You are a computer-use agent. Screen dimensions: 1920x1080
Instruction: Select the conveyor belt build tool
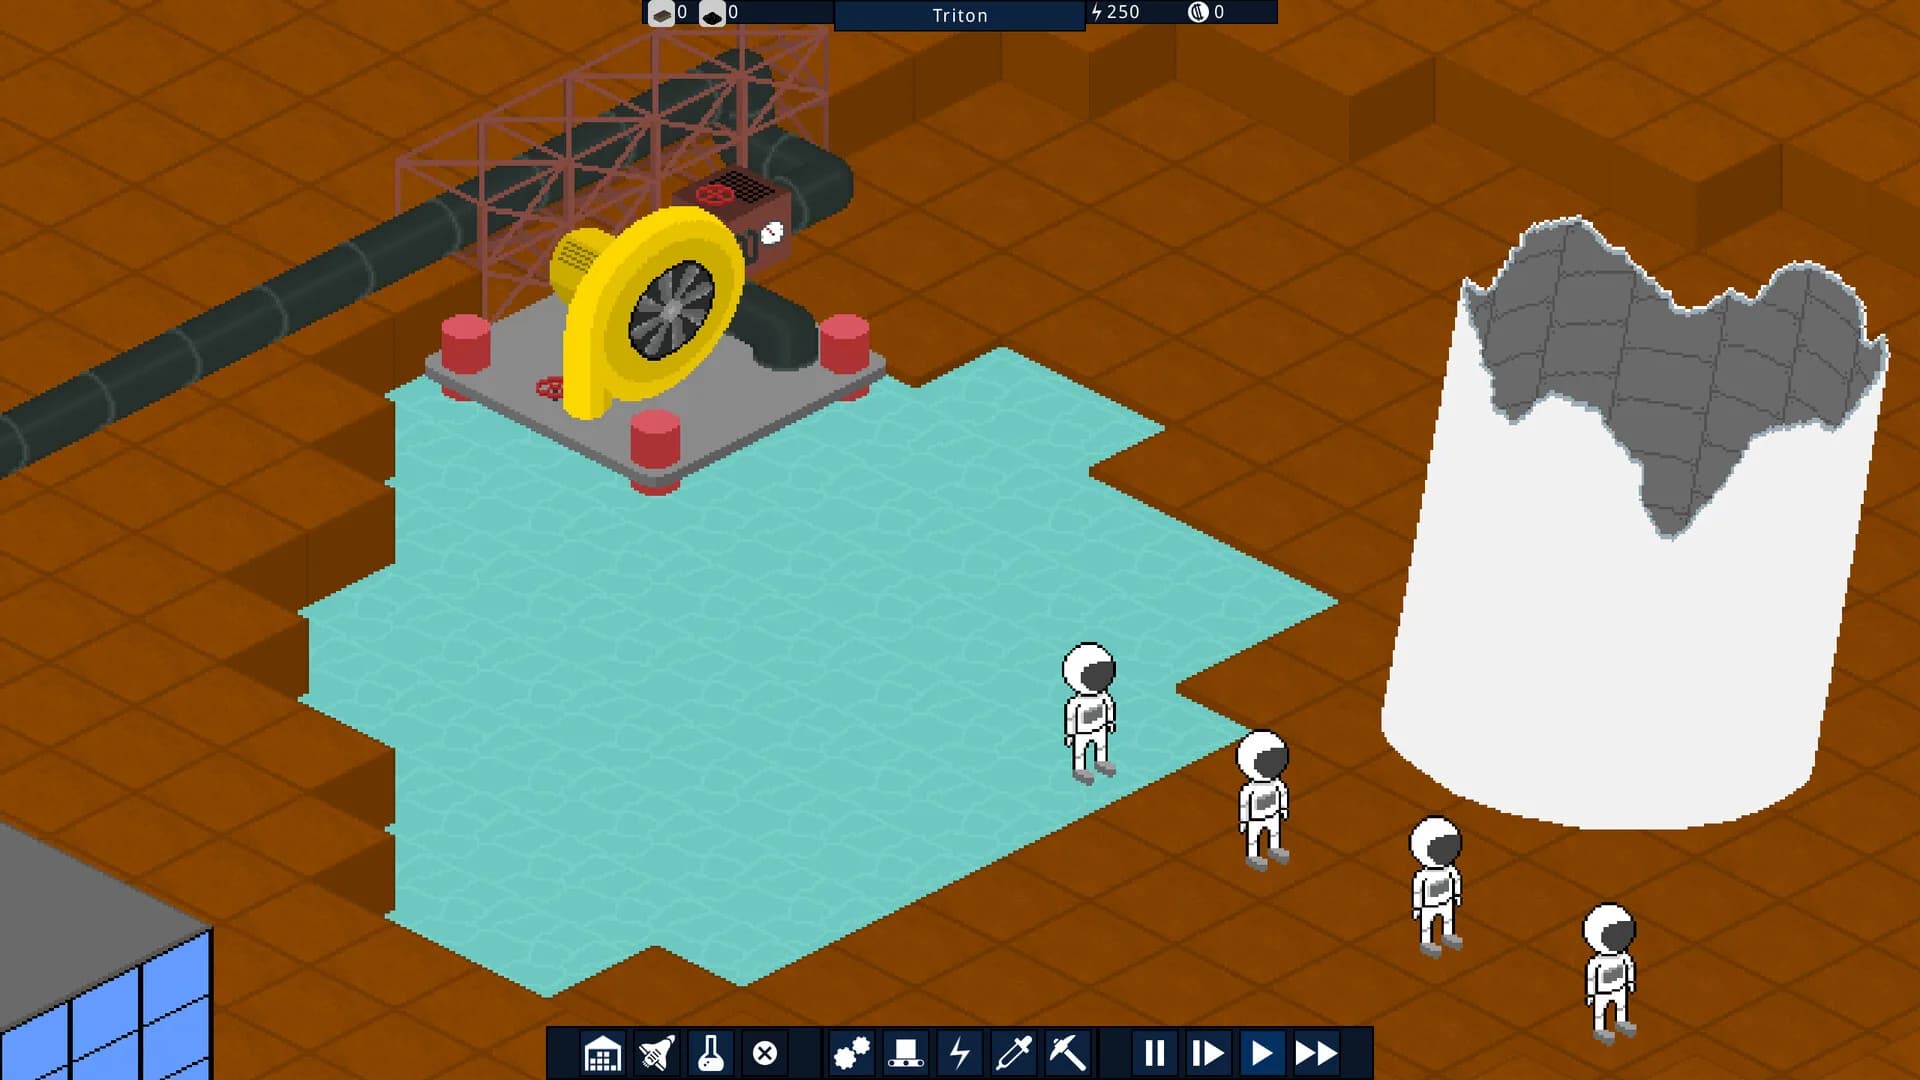click(x=905, y=1053)
